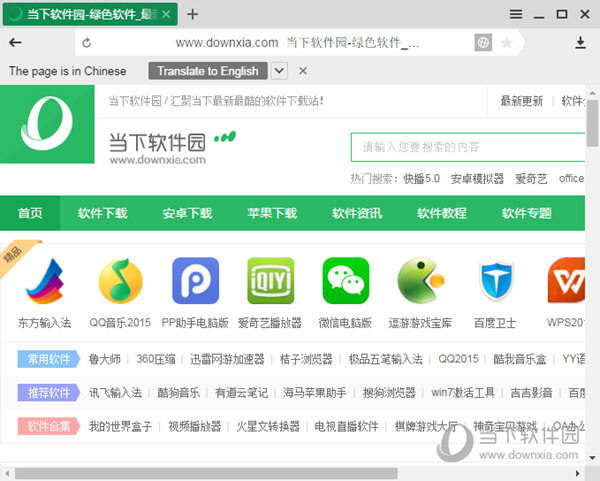This screenshot has width=600, height=481.
Task: Click the vertical scrollbar thumb
Action: pos(592,123)
